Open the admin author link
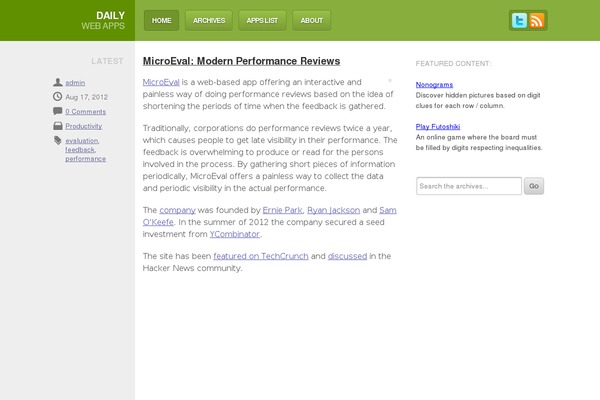The height and width of the screenshot is (400, 600). point(75,82)
